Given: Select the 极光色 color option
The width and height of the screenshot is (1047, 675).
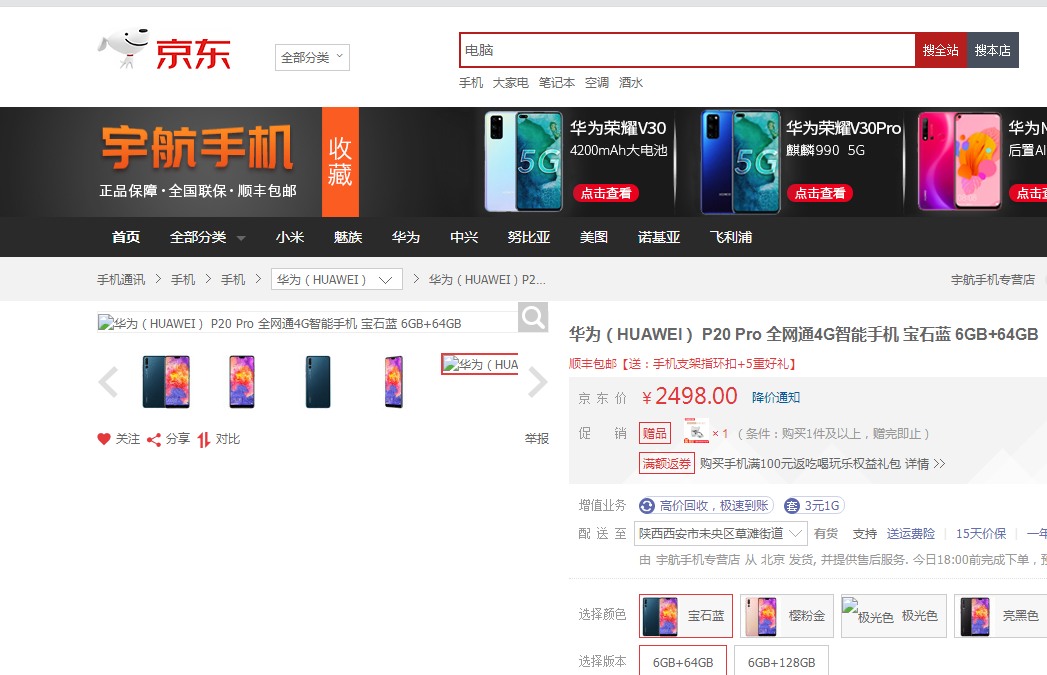Looking at the screenshot, I should 893,616.
